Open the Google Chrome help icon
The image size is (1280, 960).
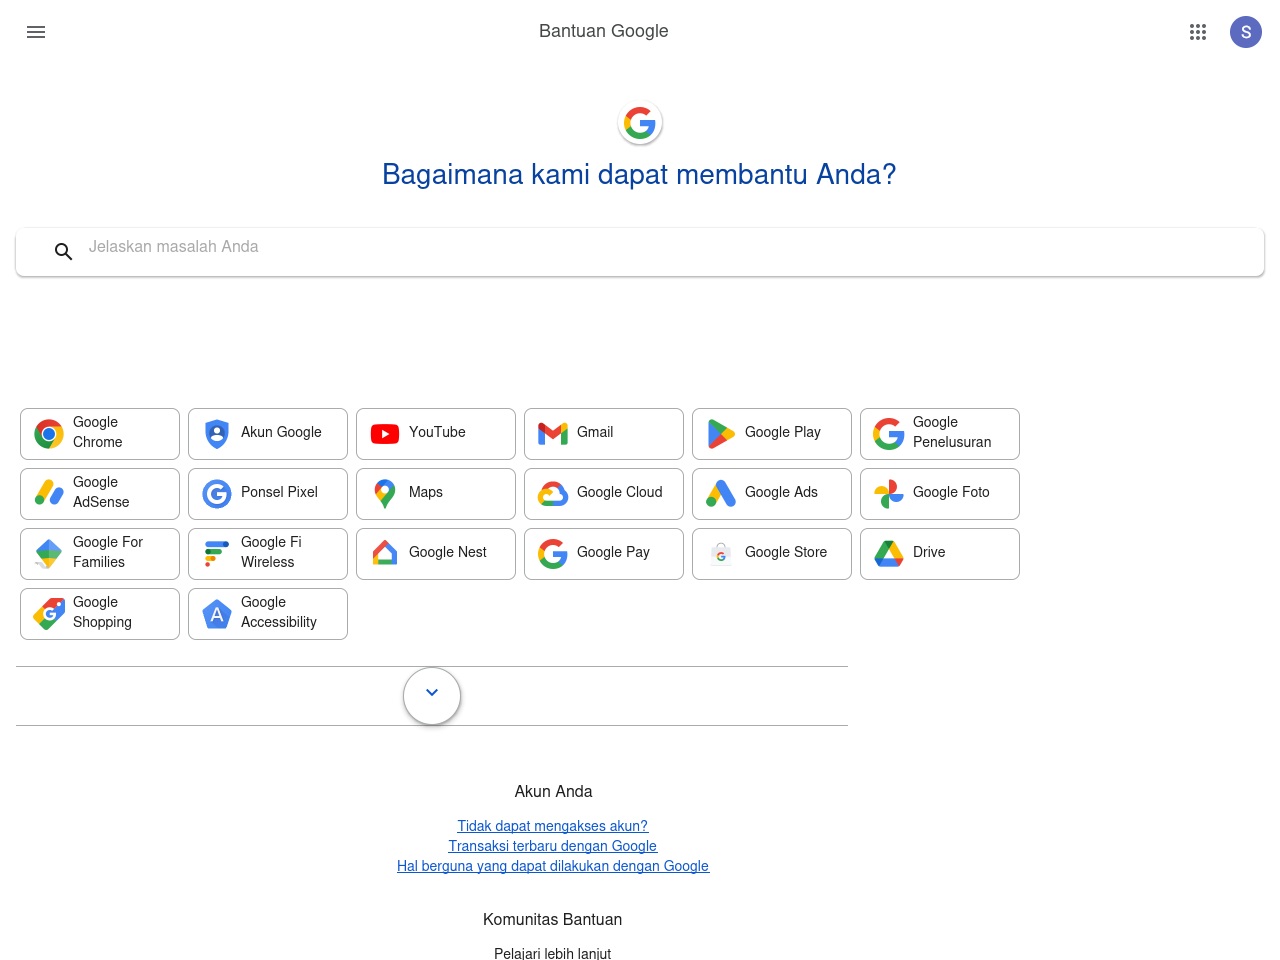click(49, 434)
